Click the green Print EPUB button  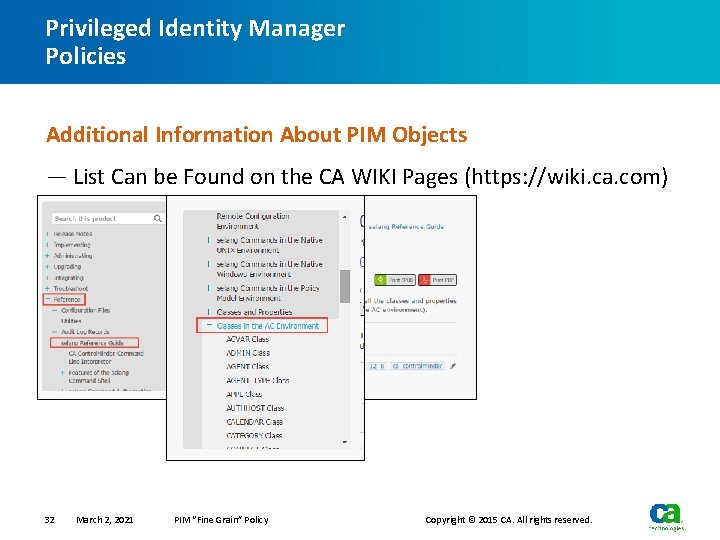coord(395,280)
